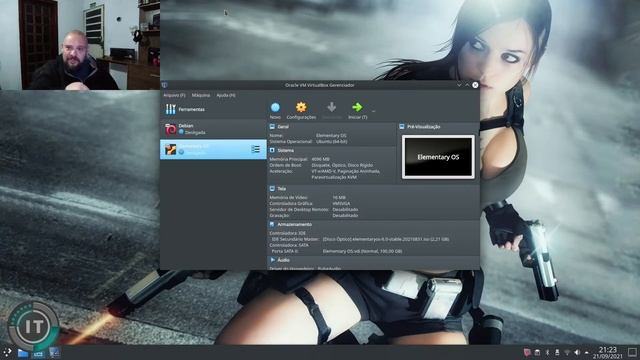Select the Debian virtual machine
This screenshot has height=360, width=640.
(213, 129)
